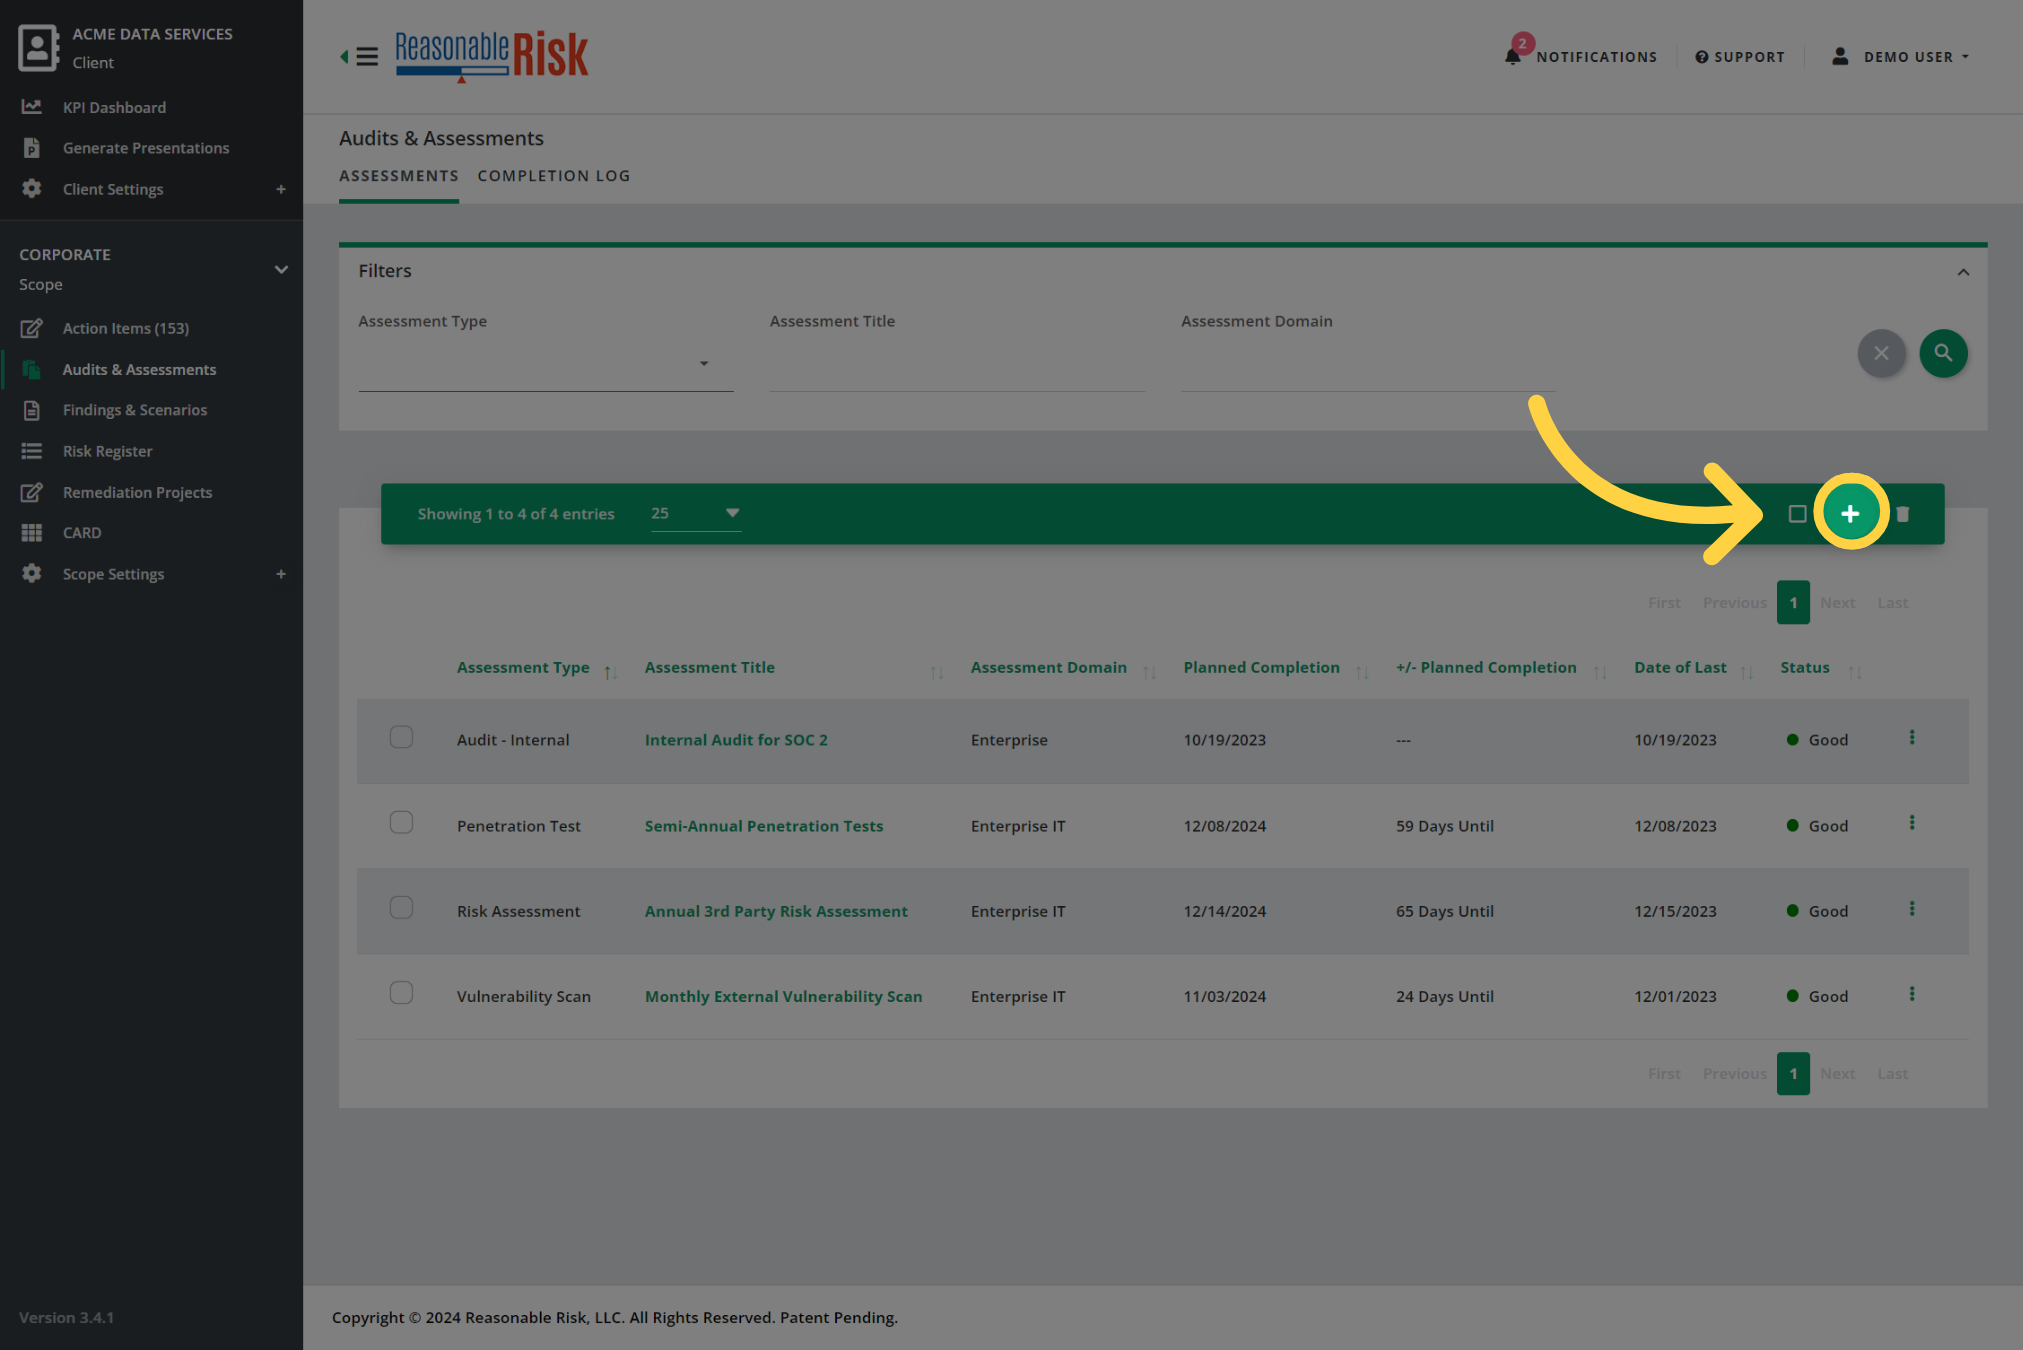Screen dimensions: 2023x1350
Task: Open the Demo User account dropdown
Action: click(x=1900, y=57)
